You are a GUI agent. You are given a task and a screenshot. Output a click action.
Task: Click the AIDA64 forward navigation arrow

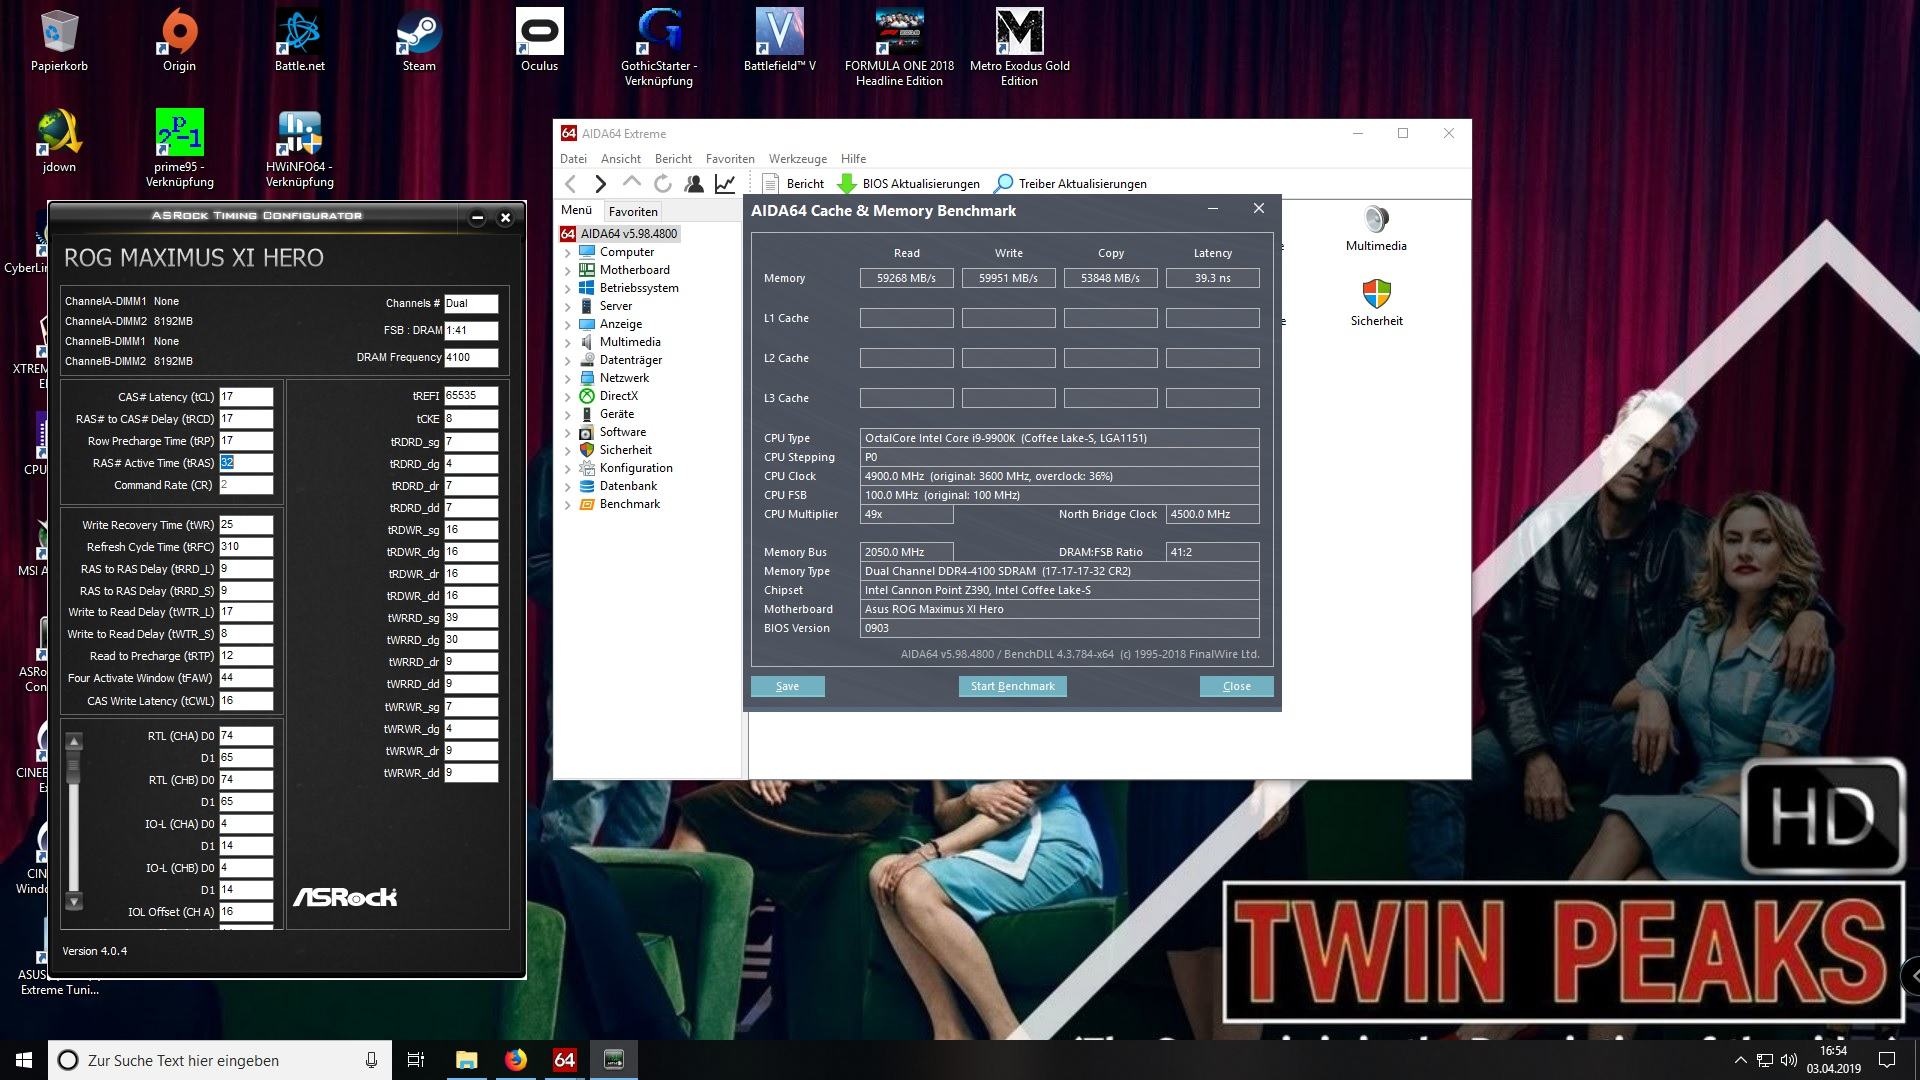click(x=600, y=183)
